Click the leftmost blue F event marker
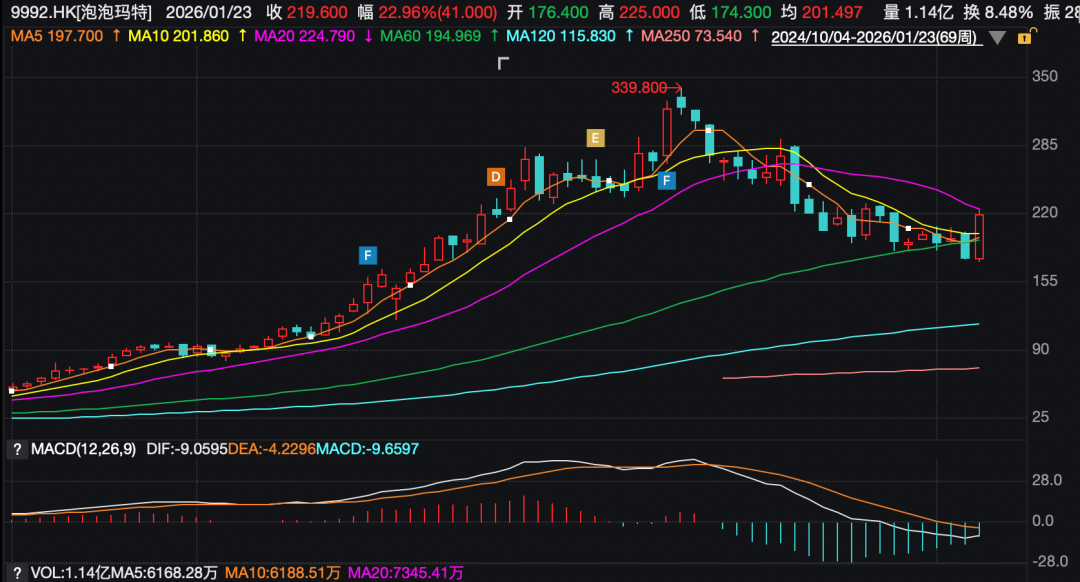The image size is (1080, 582). tap(368, 255)
